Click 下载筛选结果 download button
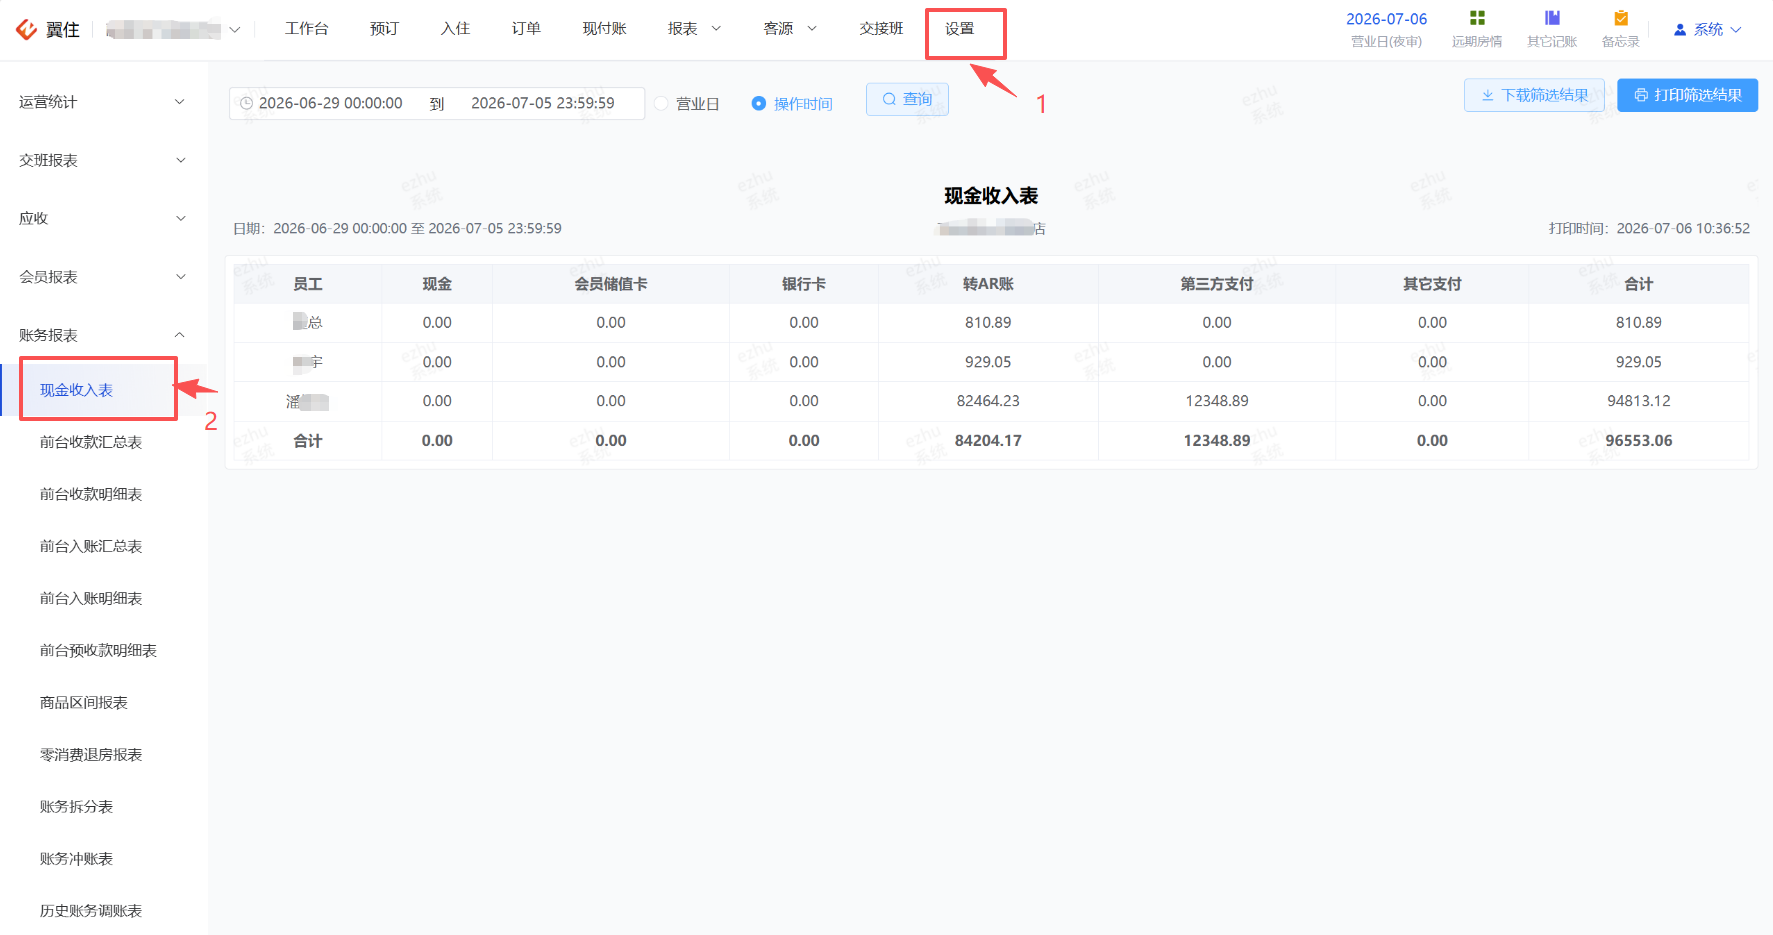The height and width of the screenshot is (935, 1773). (x=1534, y=95)
